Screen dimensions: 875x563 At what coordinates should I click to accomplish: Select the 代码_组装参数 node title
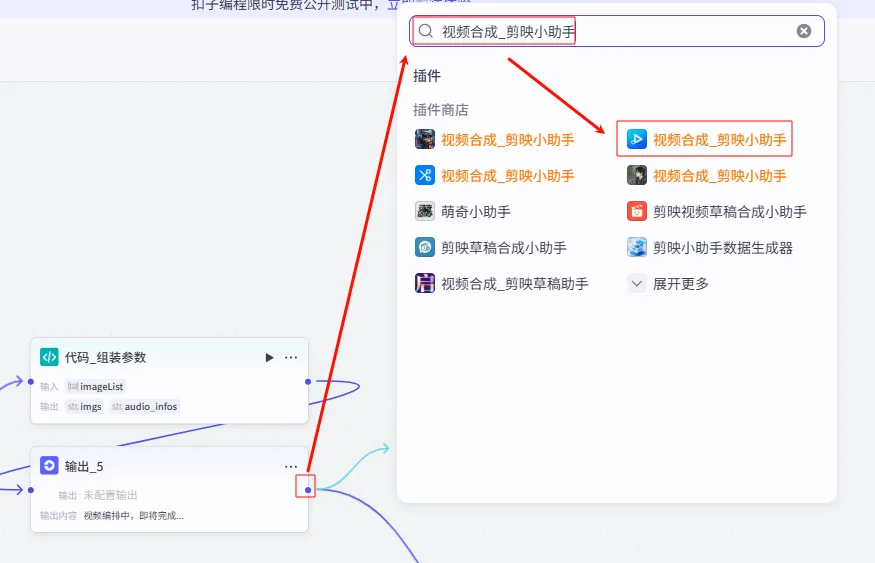click(x=105, y=358)
